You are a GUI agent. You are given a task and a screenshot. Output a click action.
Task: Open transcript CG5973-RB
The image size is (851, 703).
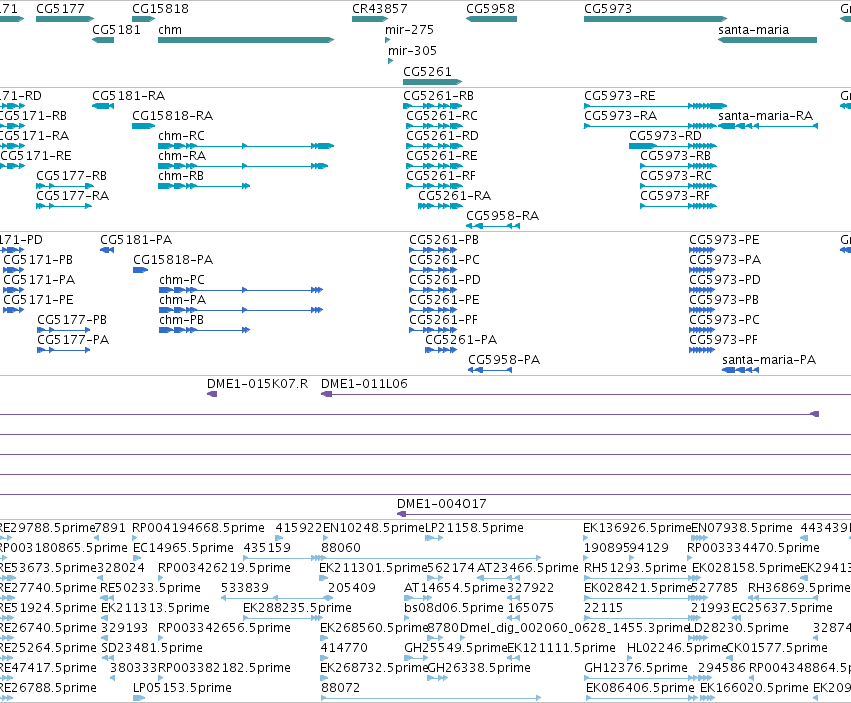tap(678, 166)
